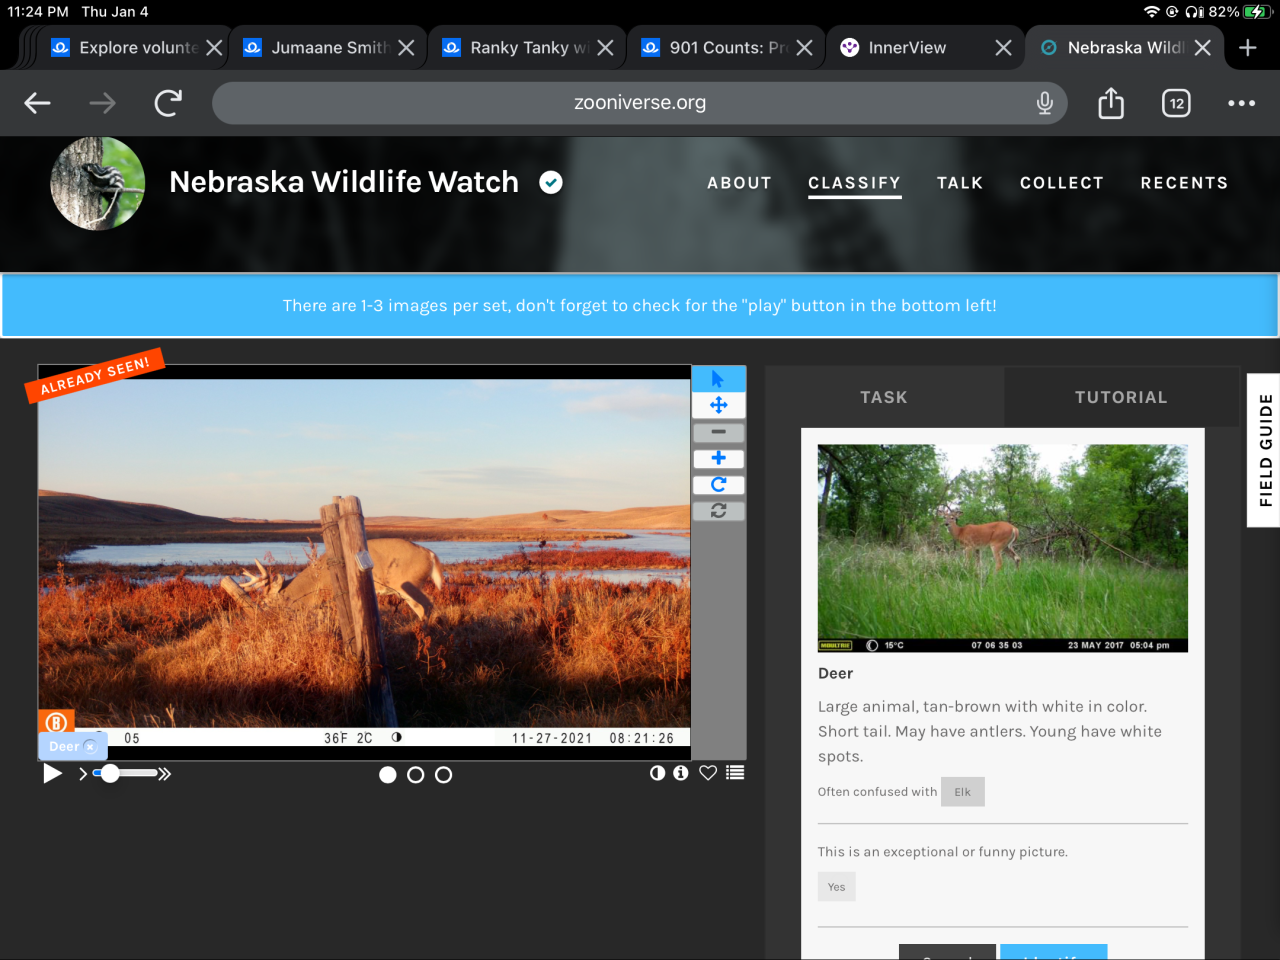Close the Jumaane Smith tab
Screen dimensions: 1280x960
click(x=406, y=48)
